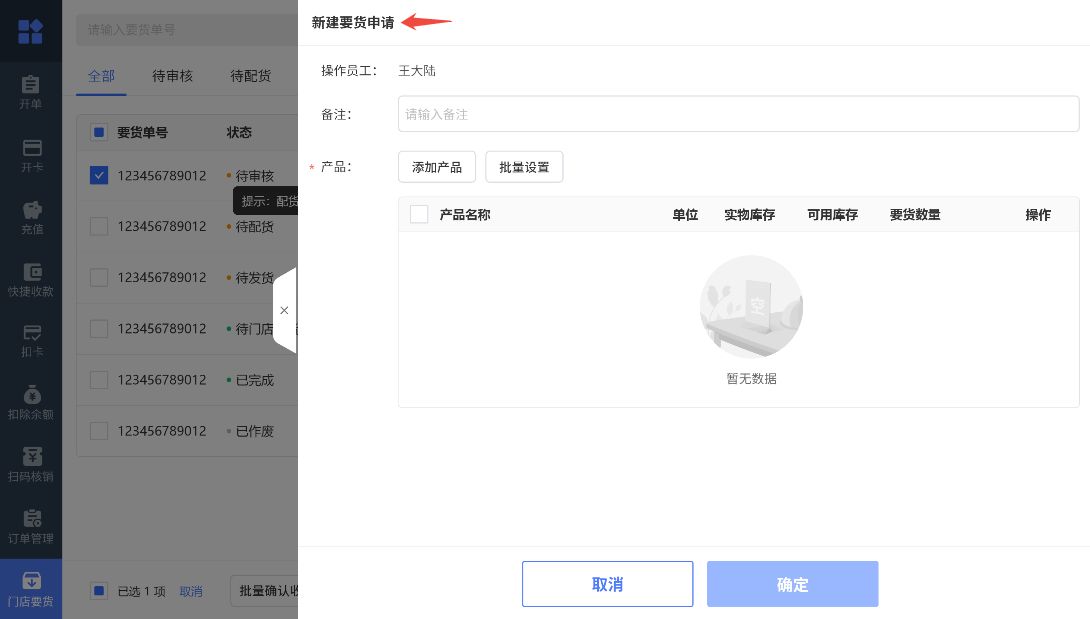
Task: Switch to the 待审核 tab
Action: [x=172, y=76]
